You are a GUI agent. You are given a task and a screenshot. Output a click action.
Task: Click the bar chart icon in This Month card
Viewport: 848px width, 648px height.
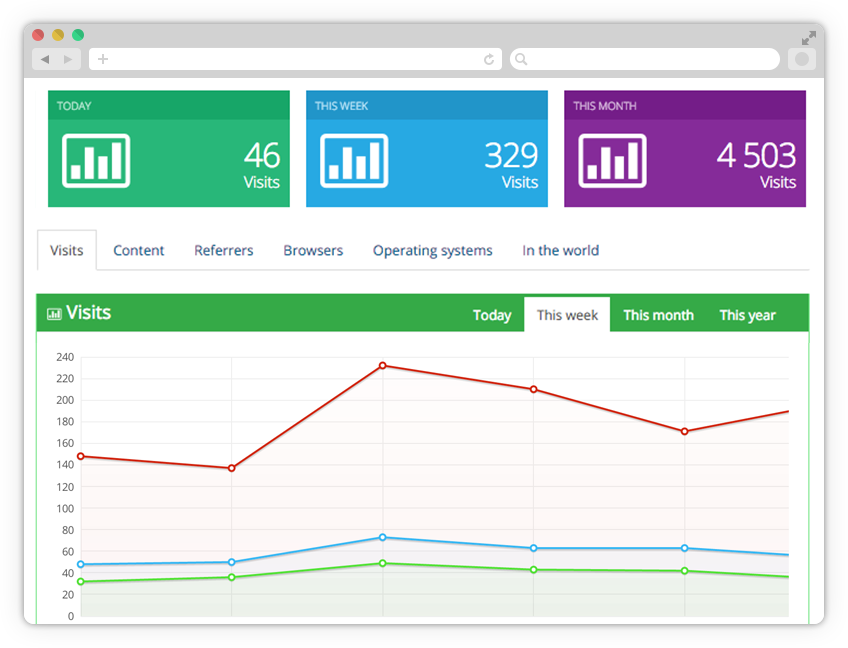612,161
